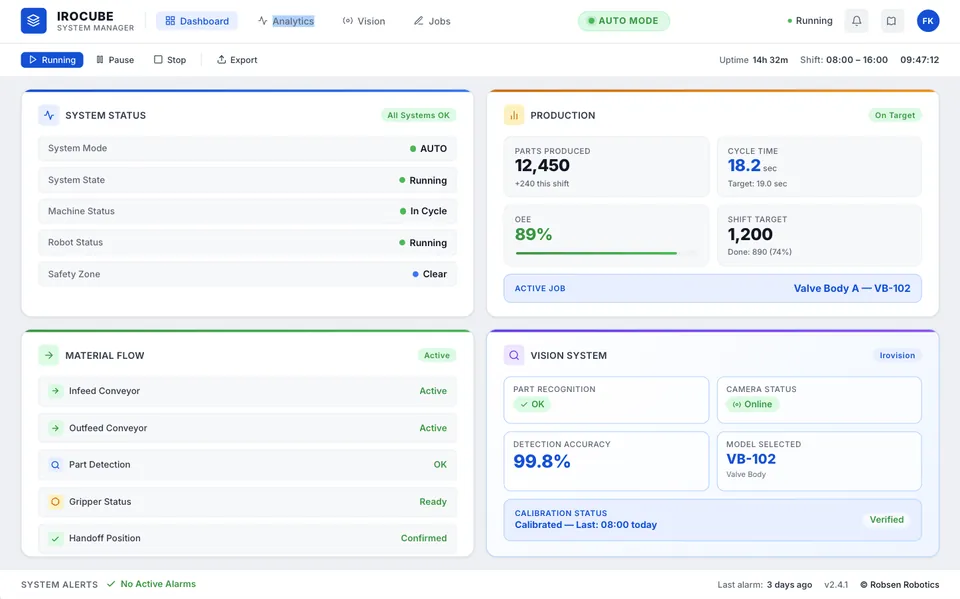
Task: Click the Shift 08:00 – 16:00 text
Action: coord(844,60)
